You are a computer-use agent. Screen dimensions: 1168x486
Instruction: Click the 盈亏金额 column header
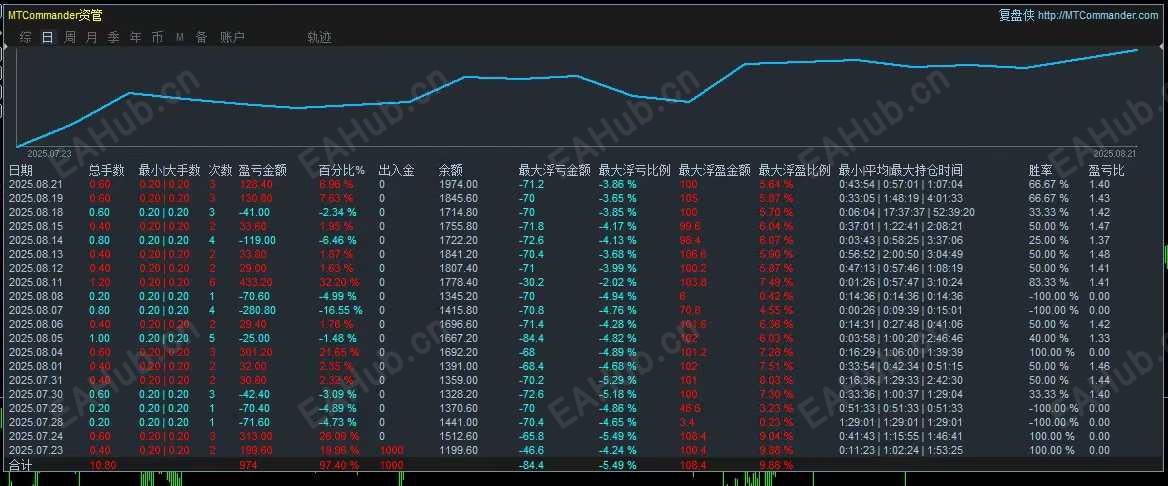coord(263,170)
